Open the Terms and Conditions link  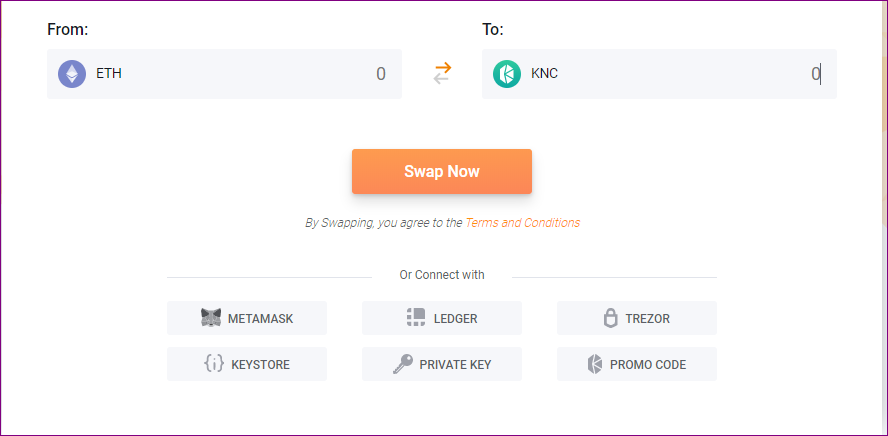point(522,223)
